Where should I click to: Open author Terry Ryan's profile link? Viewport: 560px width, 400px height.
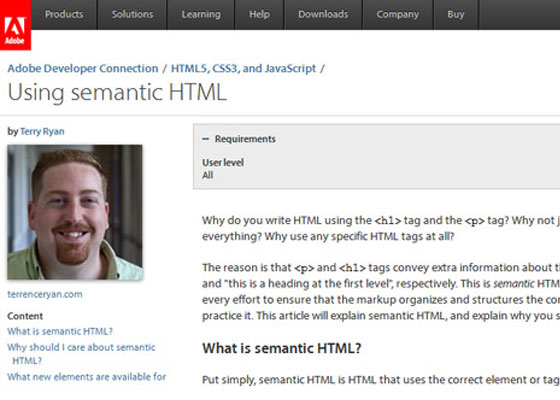(x=42, y=131)
